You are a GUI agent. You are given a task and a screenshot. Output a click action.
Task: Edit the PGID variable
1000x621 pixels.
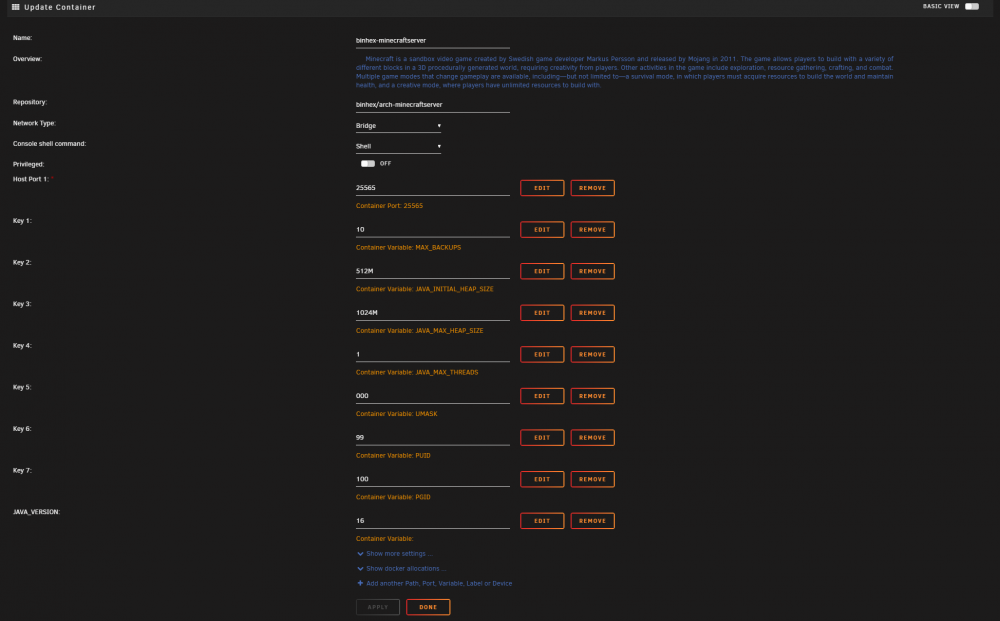pyautogui.click(x=542, y=479)
